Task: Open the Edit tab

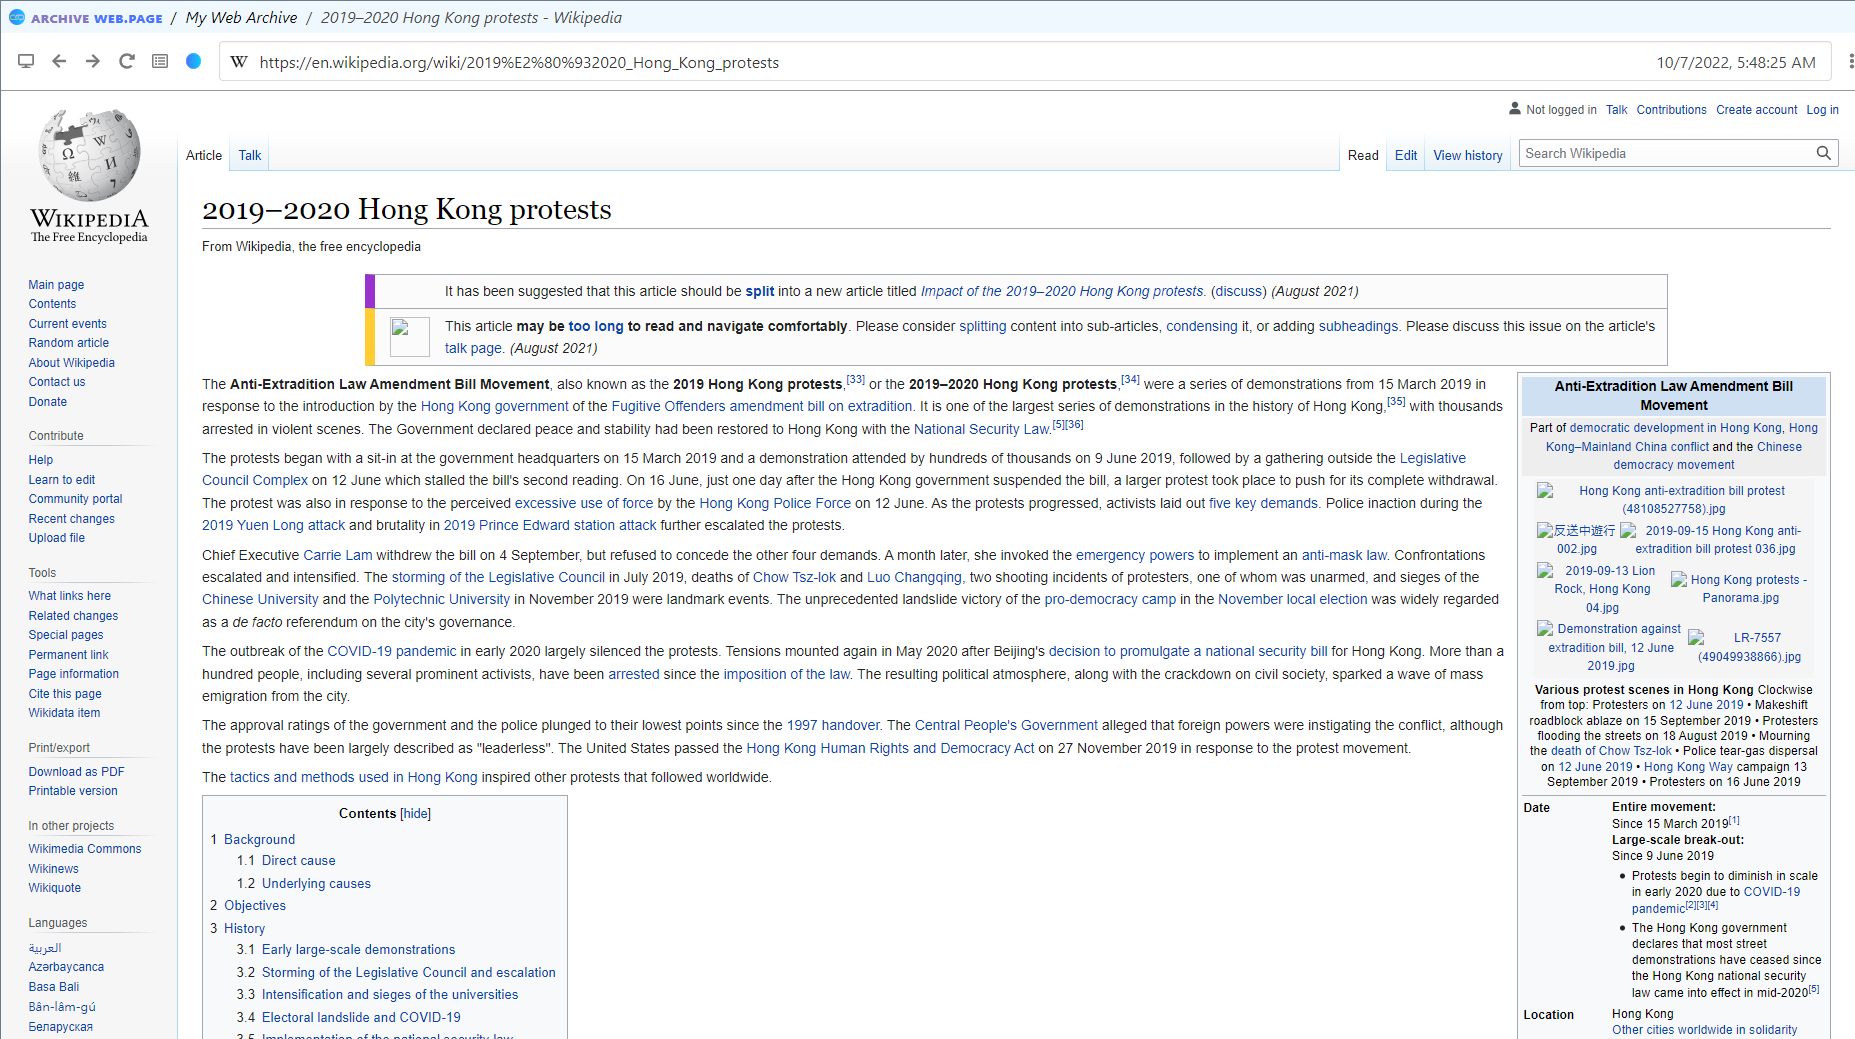Action: point(1406,155)
